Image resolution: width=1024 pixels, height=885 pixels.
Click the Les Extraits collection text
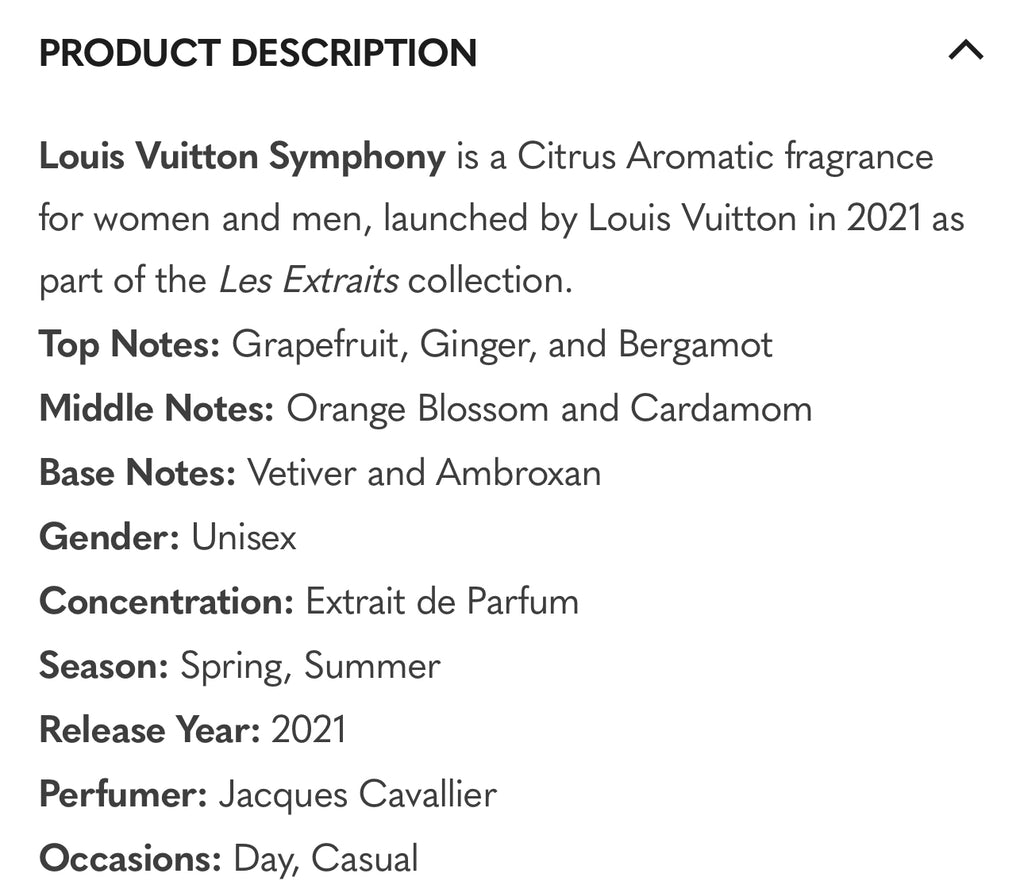coord(307,280)
